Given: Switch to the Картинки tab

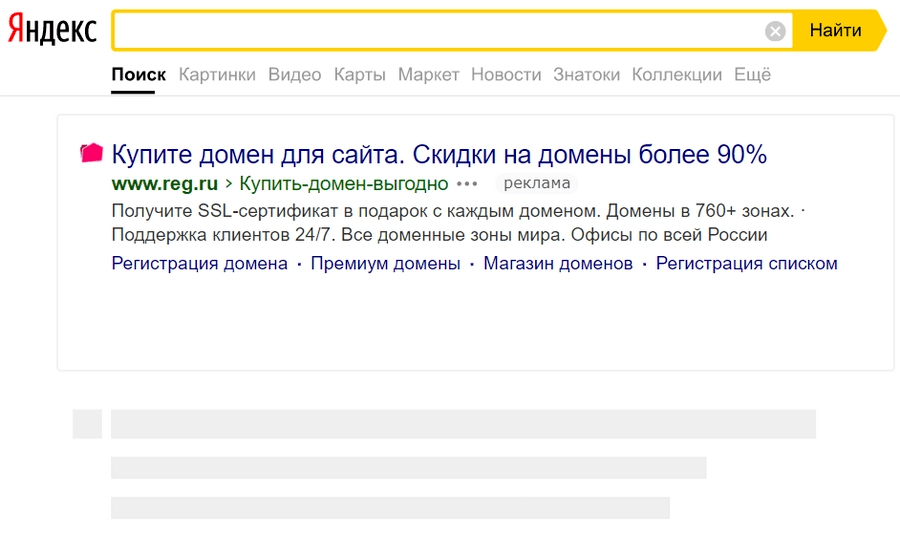Looking at the screenshot, I should (x=217, y=75).
